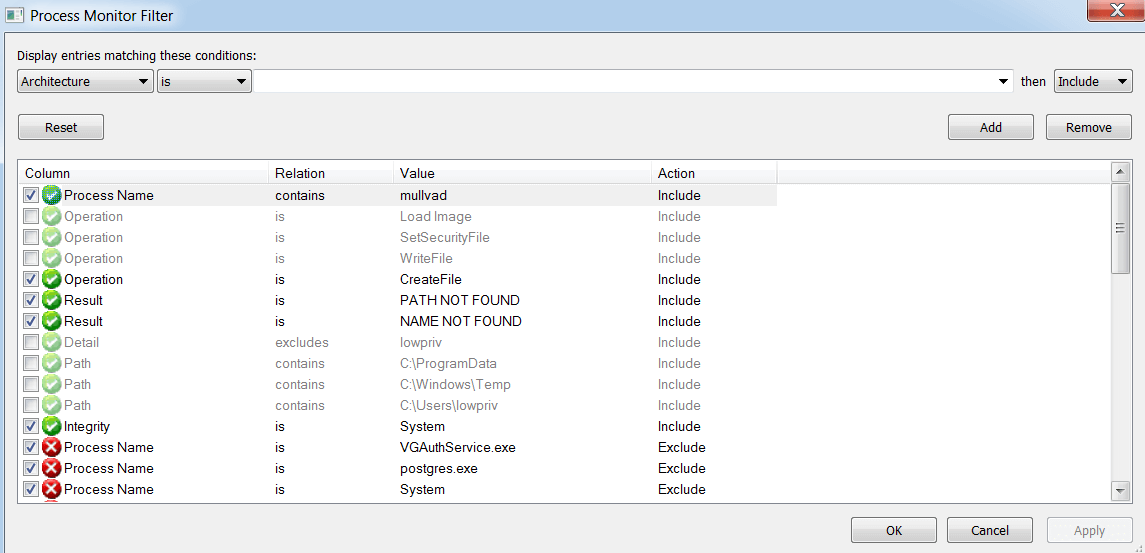Click include icon beside Process Name mullvad row

click(51, 195)
